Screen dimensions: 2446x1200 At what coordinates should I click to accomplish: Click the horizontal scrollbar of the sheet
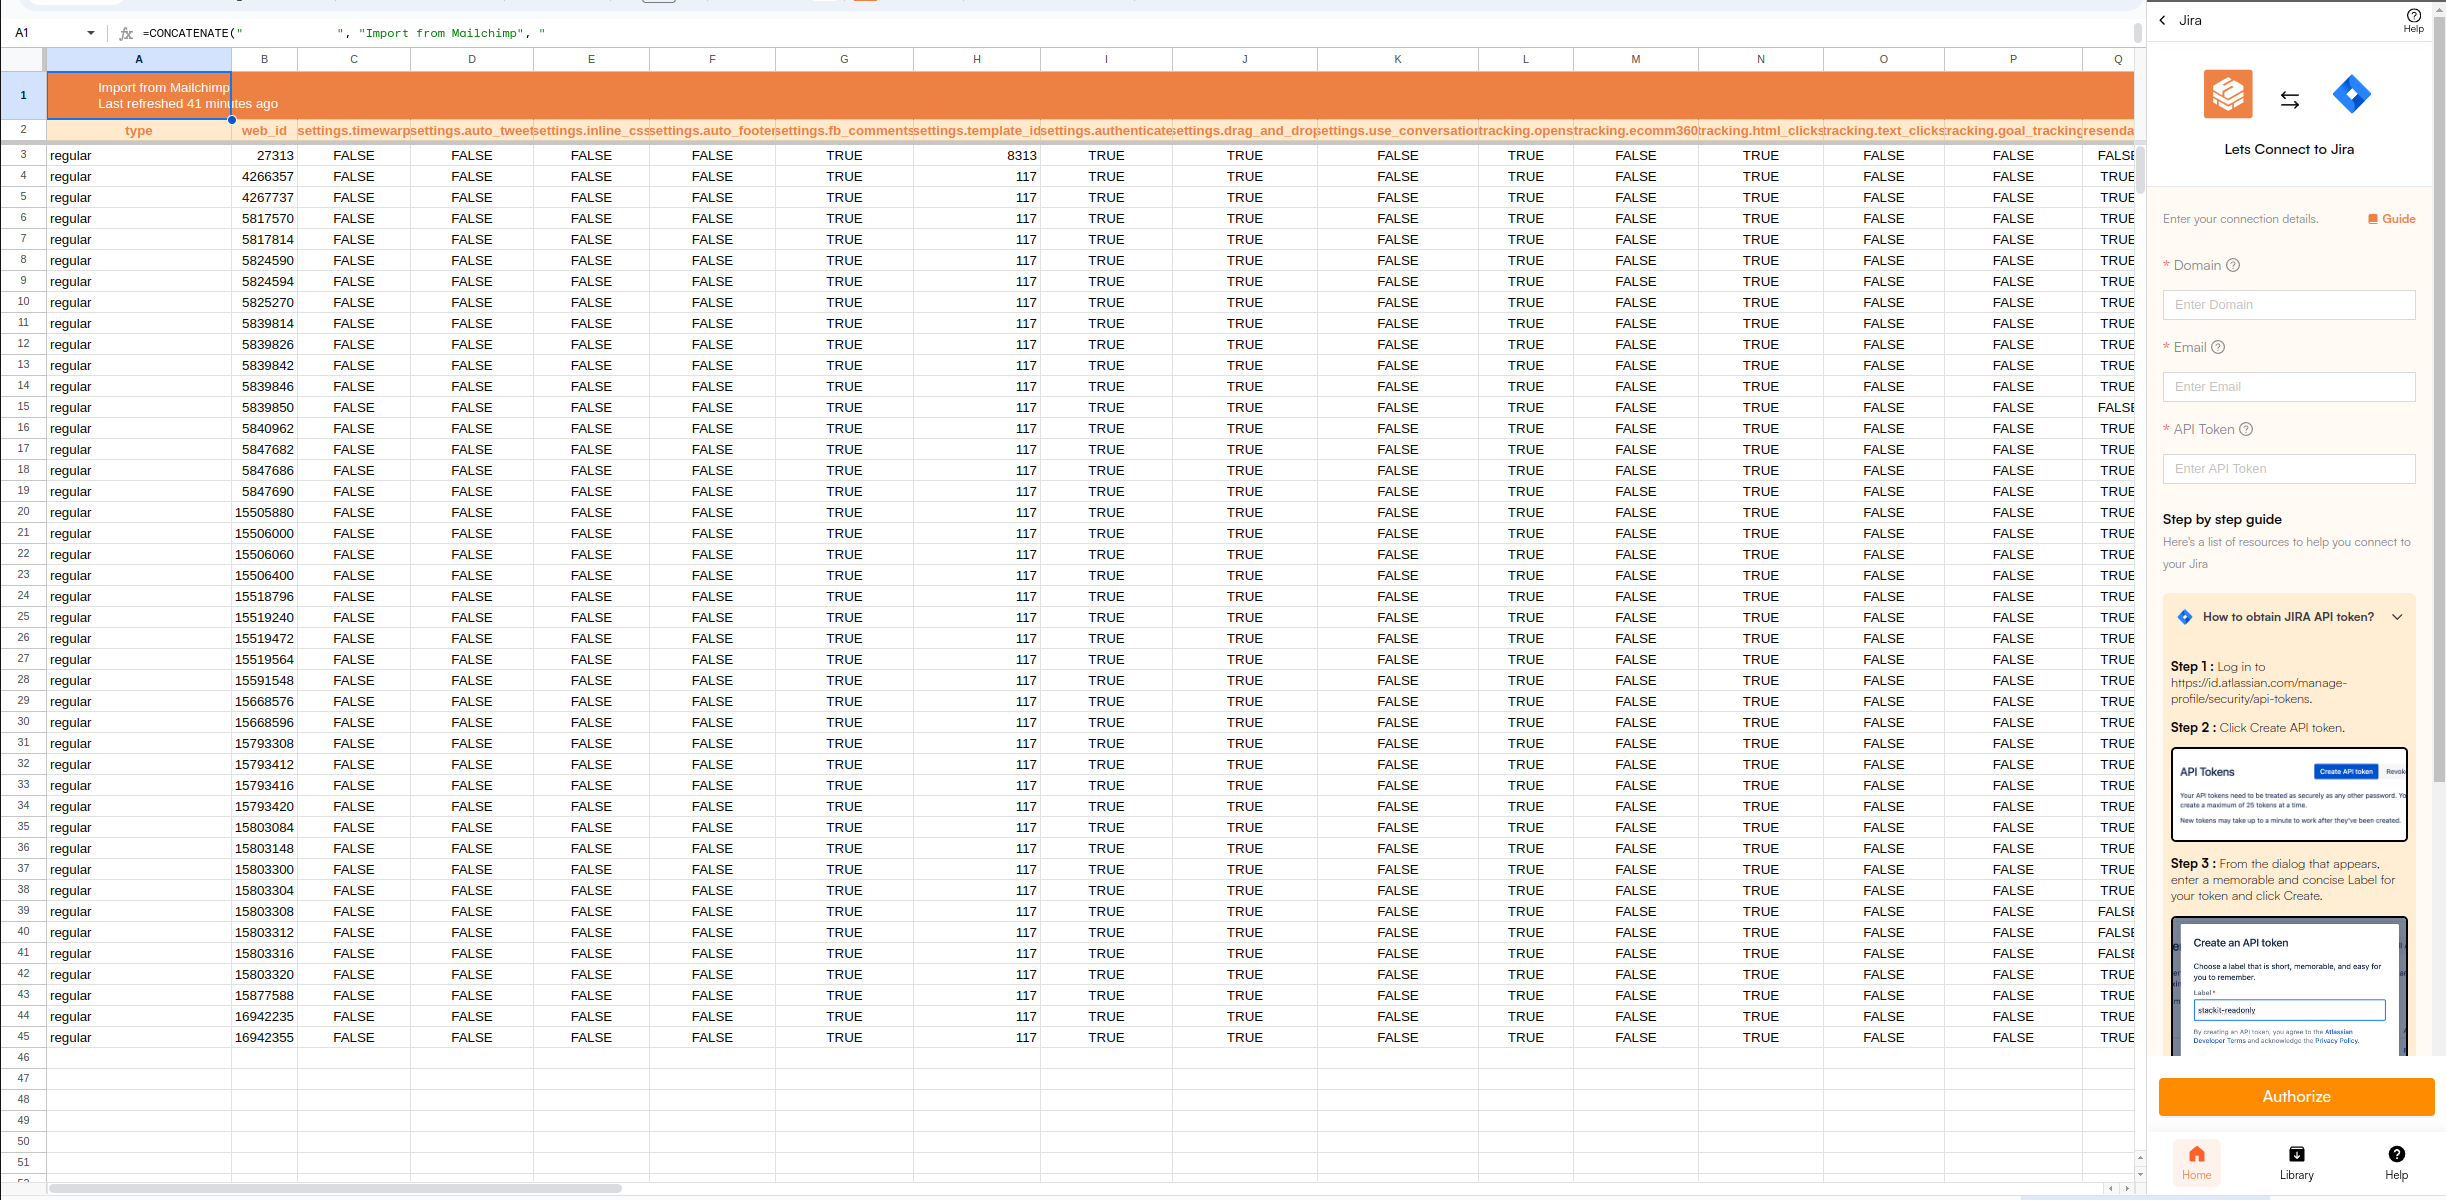pyautogui.click(x=335, y=1188)
